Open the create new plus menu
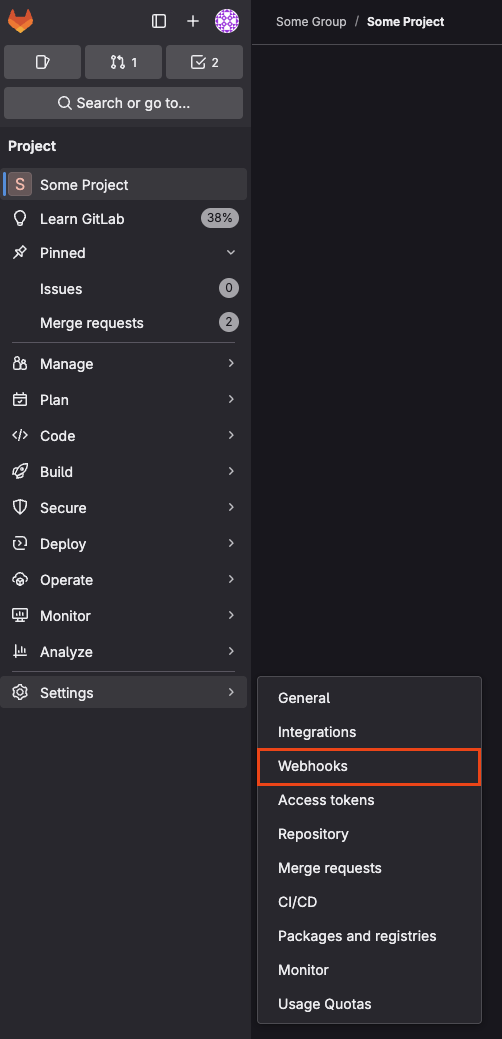502x1039 pixels. point(193,21)
